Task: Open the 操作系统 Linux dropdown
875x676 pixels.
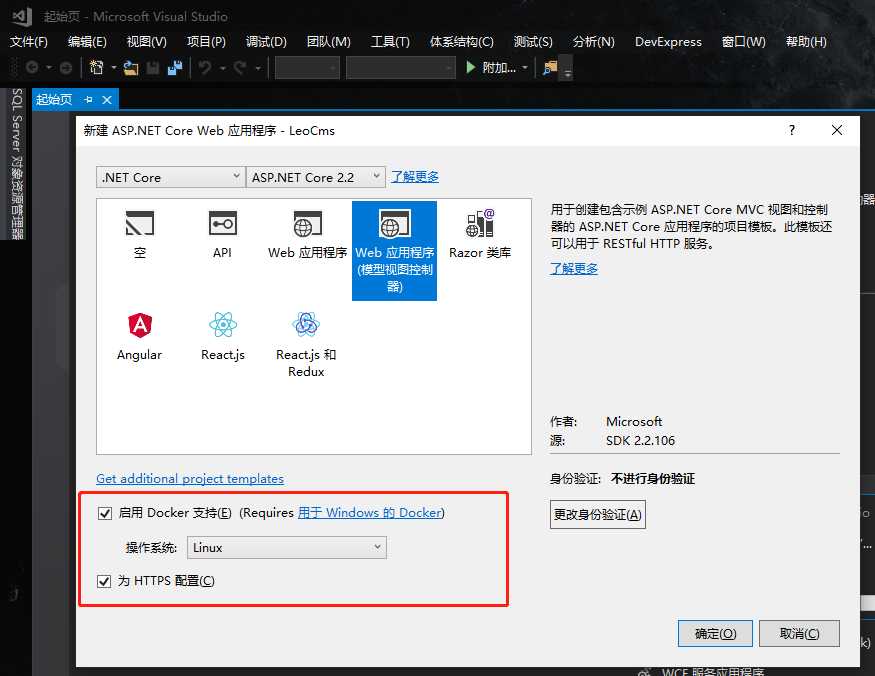Action: [x=286, y=548]
